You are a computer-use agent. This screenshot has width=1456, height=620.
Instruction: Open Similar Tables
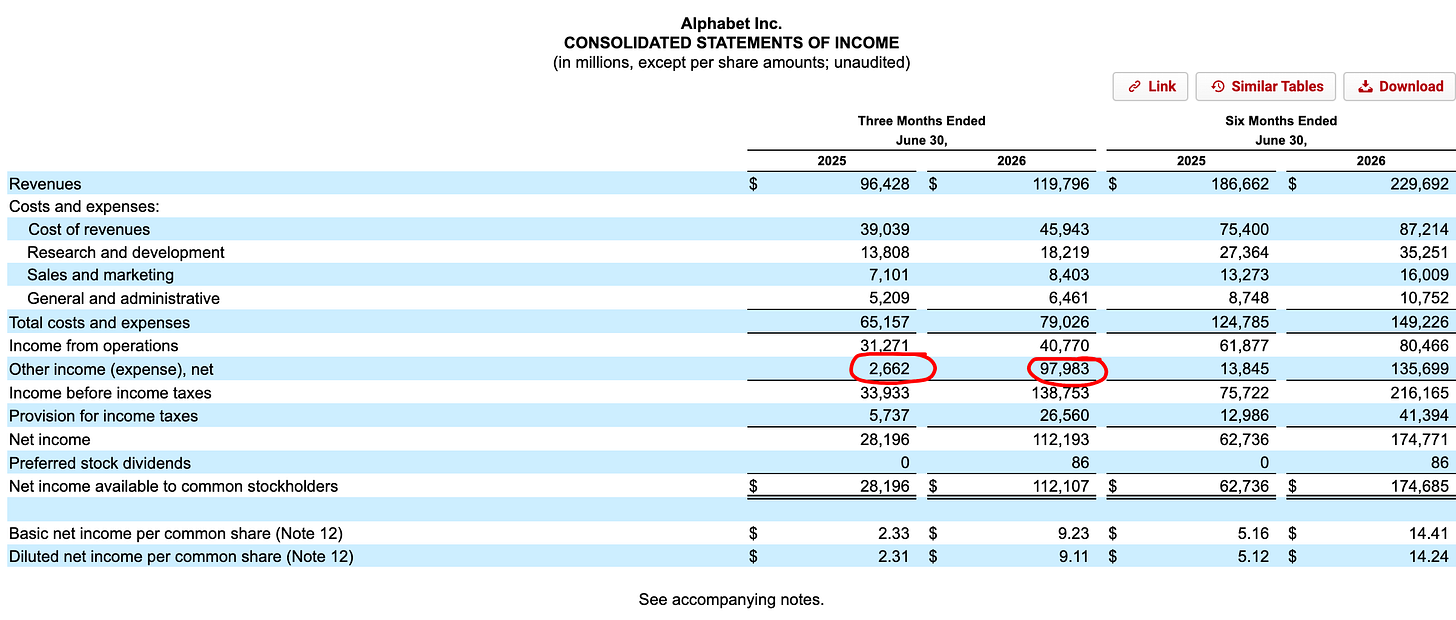click(x=1266, y=86)
